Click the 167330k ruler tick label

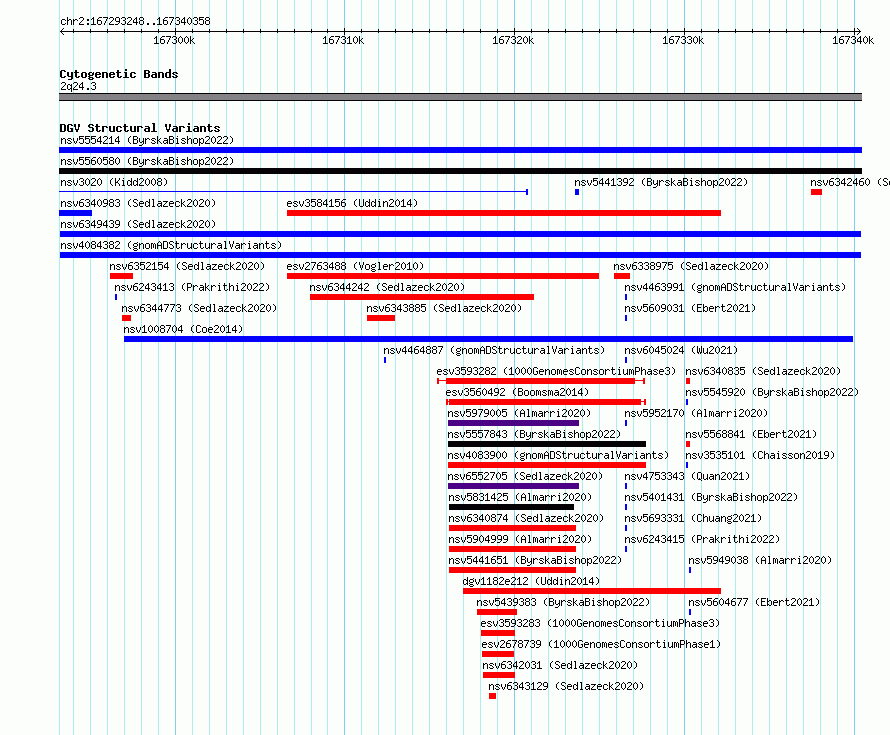coord(683,40)
